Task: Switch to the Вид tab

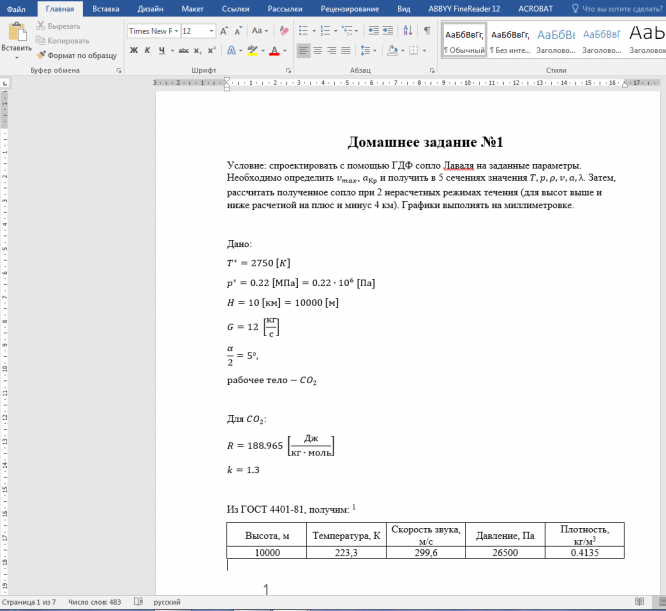Action: (404, 8)
